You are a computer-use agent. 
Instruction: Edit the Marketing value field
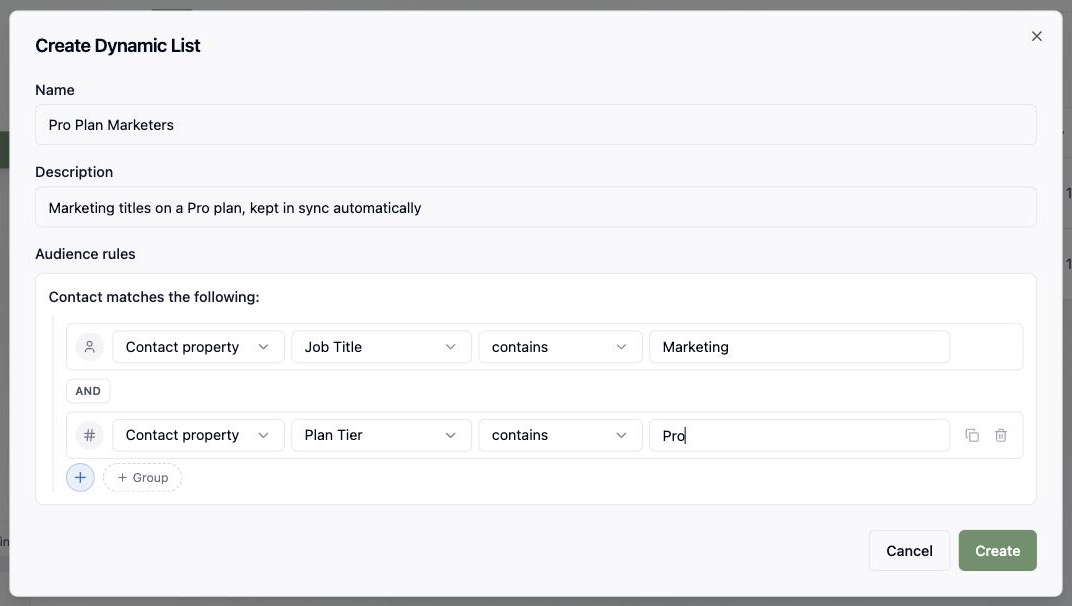tap(799, 347)
